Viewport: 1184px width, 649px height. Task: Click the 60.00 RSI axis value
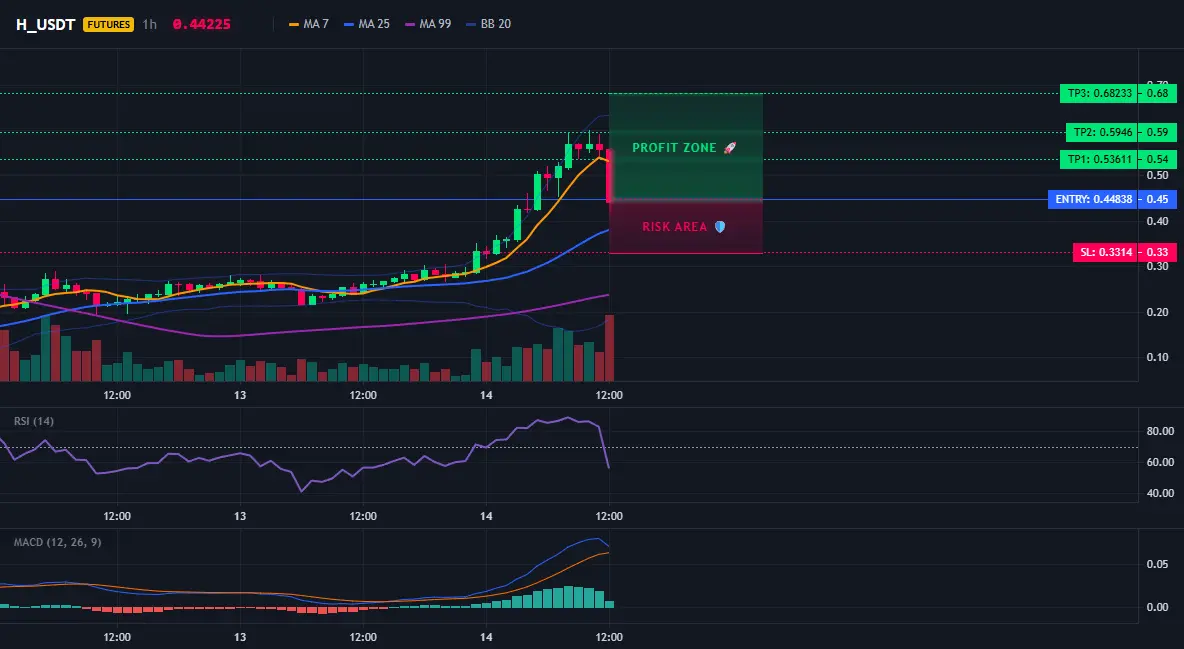(1161, 462)
